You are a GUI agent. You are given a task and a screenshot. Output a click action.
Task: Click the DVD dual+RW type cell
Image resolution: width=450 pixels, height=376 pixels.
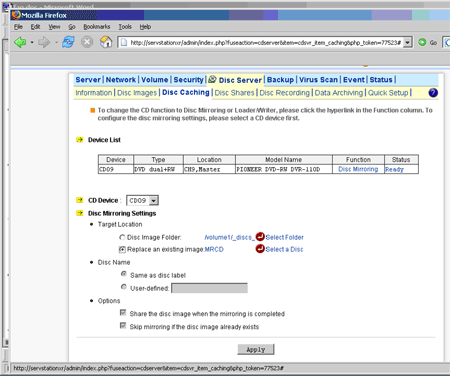tap(158, 169)
